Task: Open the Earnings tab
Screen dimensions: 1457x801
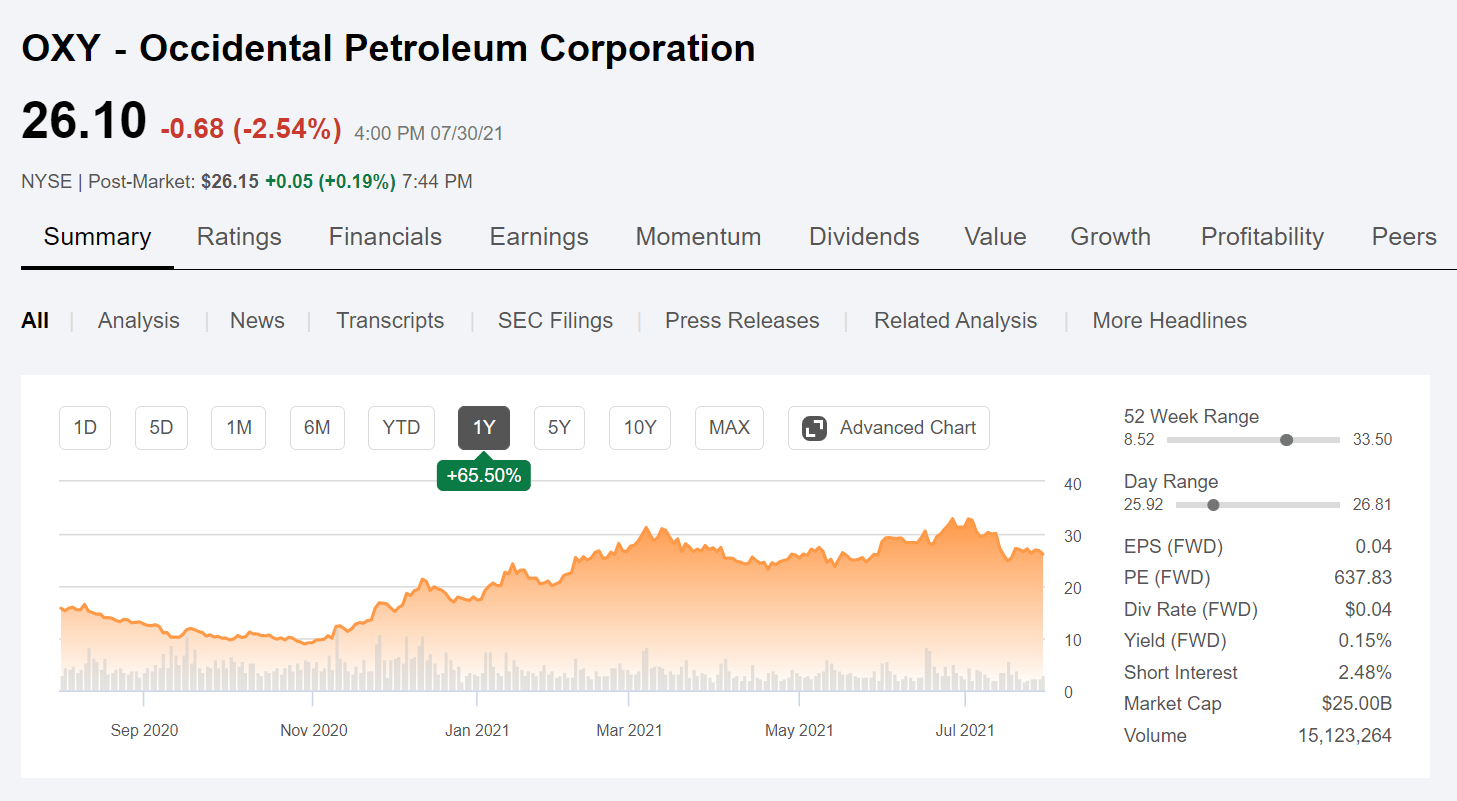Action: pos(539,237)
